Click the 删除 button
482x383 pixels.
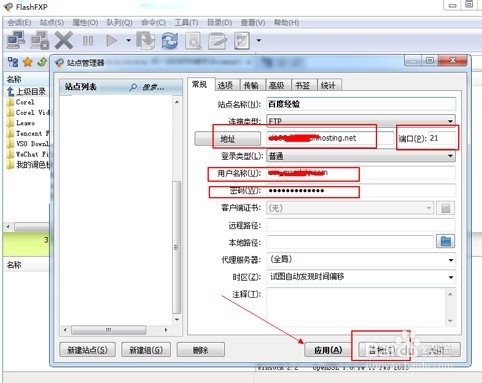pos(201,350)
